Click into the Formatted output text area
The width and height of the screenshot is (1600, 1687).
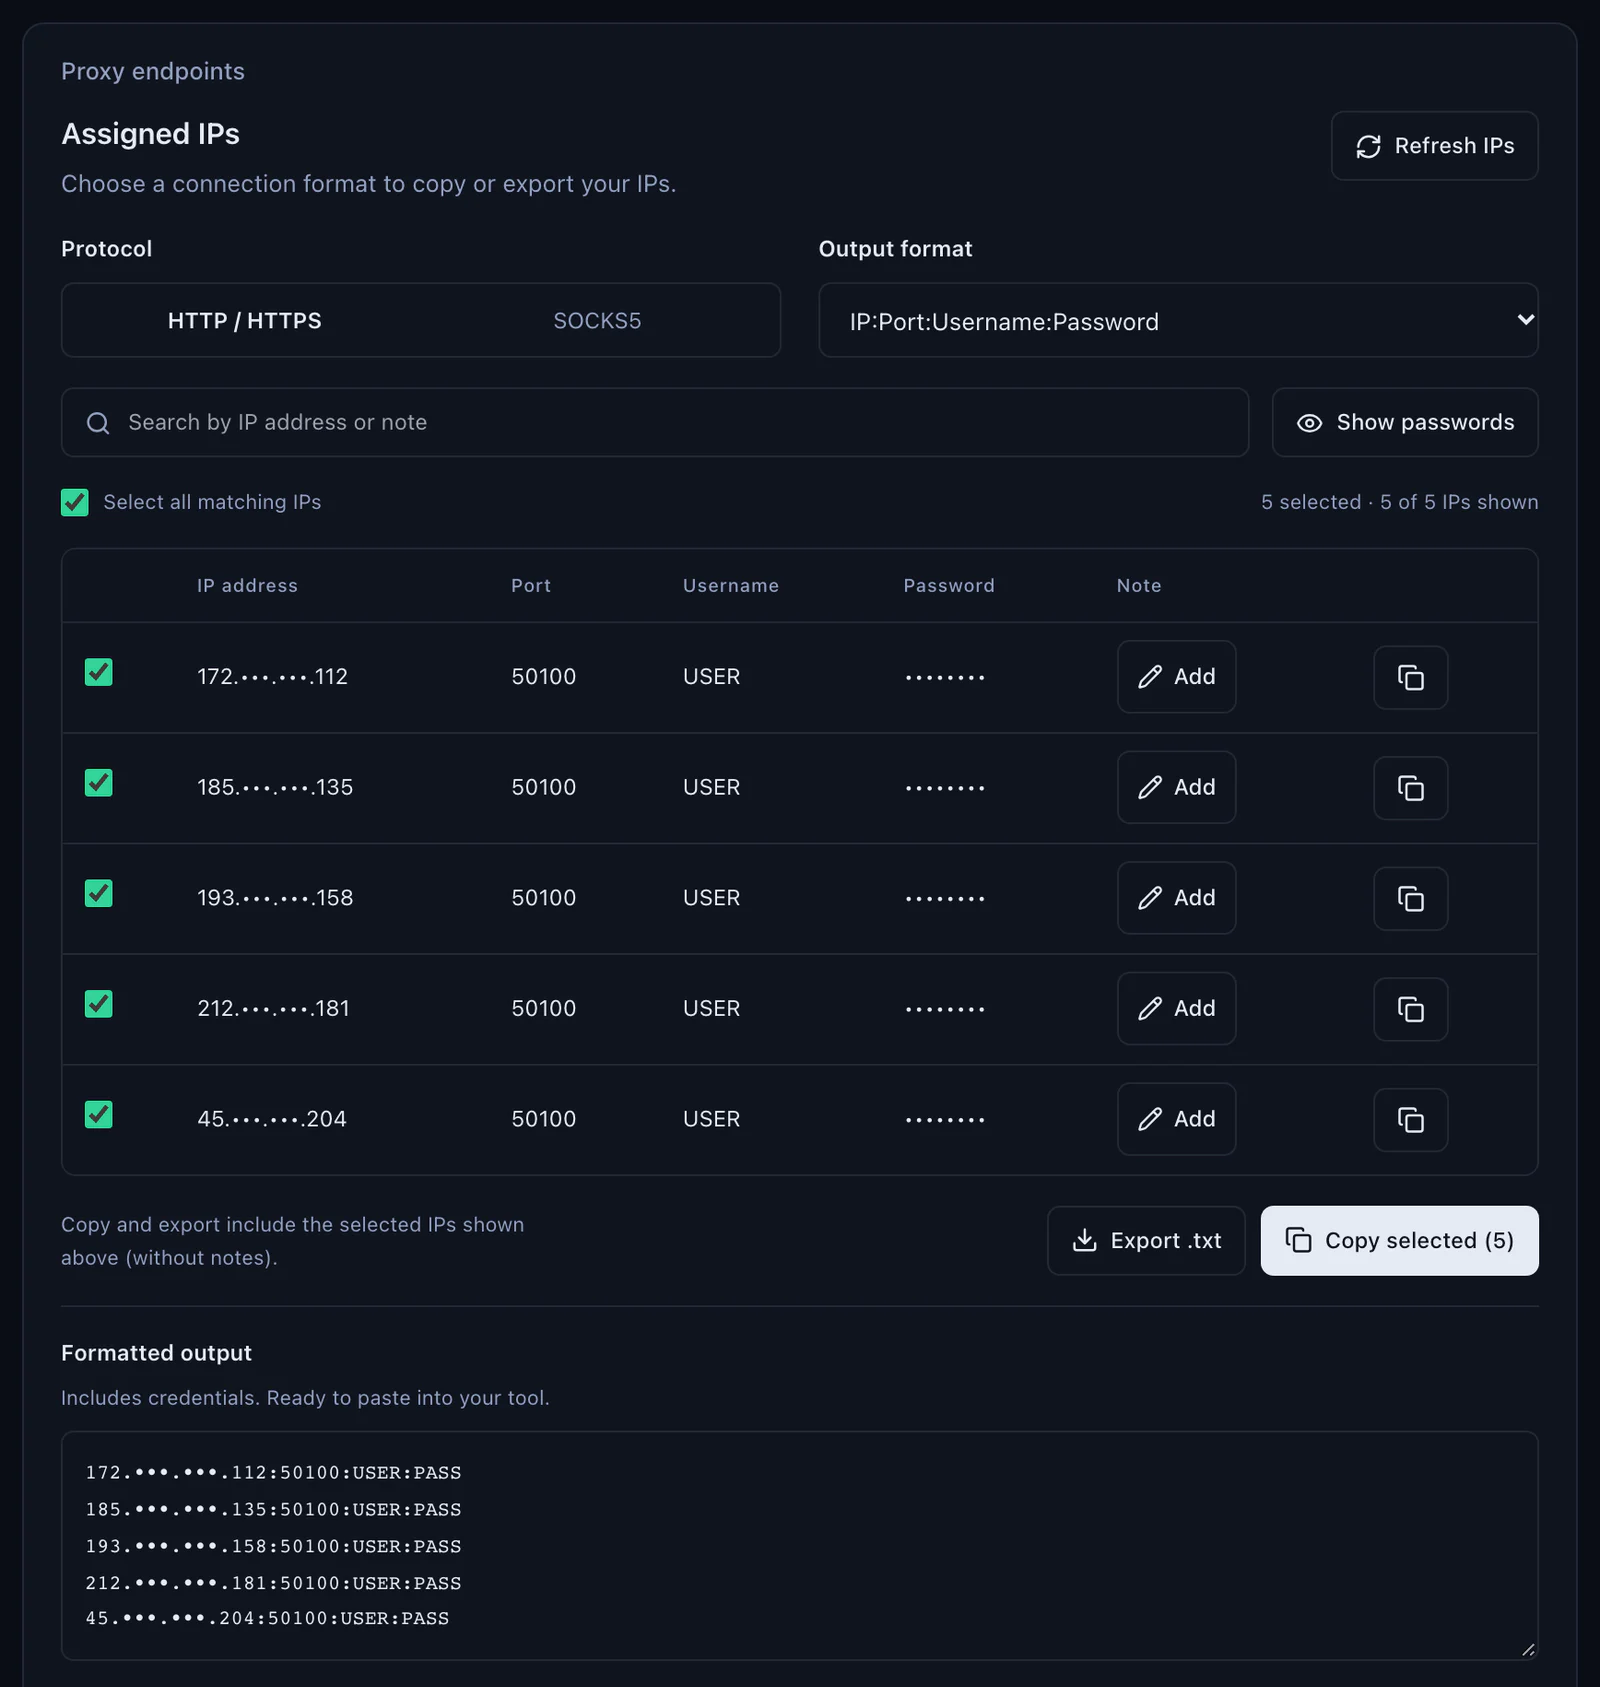click(x=799, y=1545)
